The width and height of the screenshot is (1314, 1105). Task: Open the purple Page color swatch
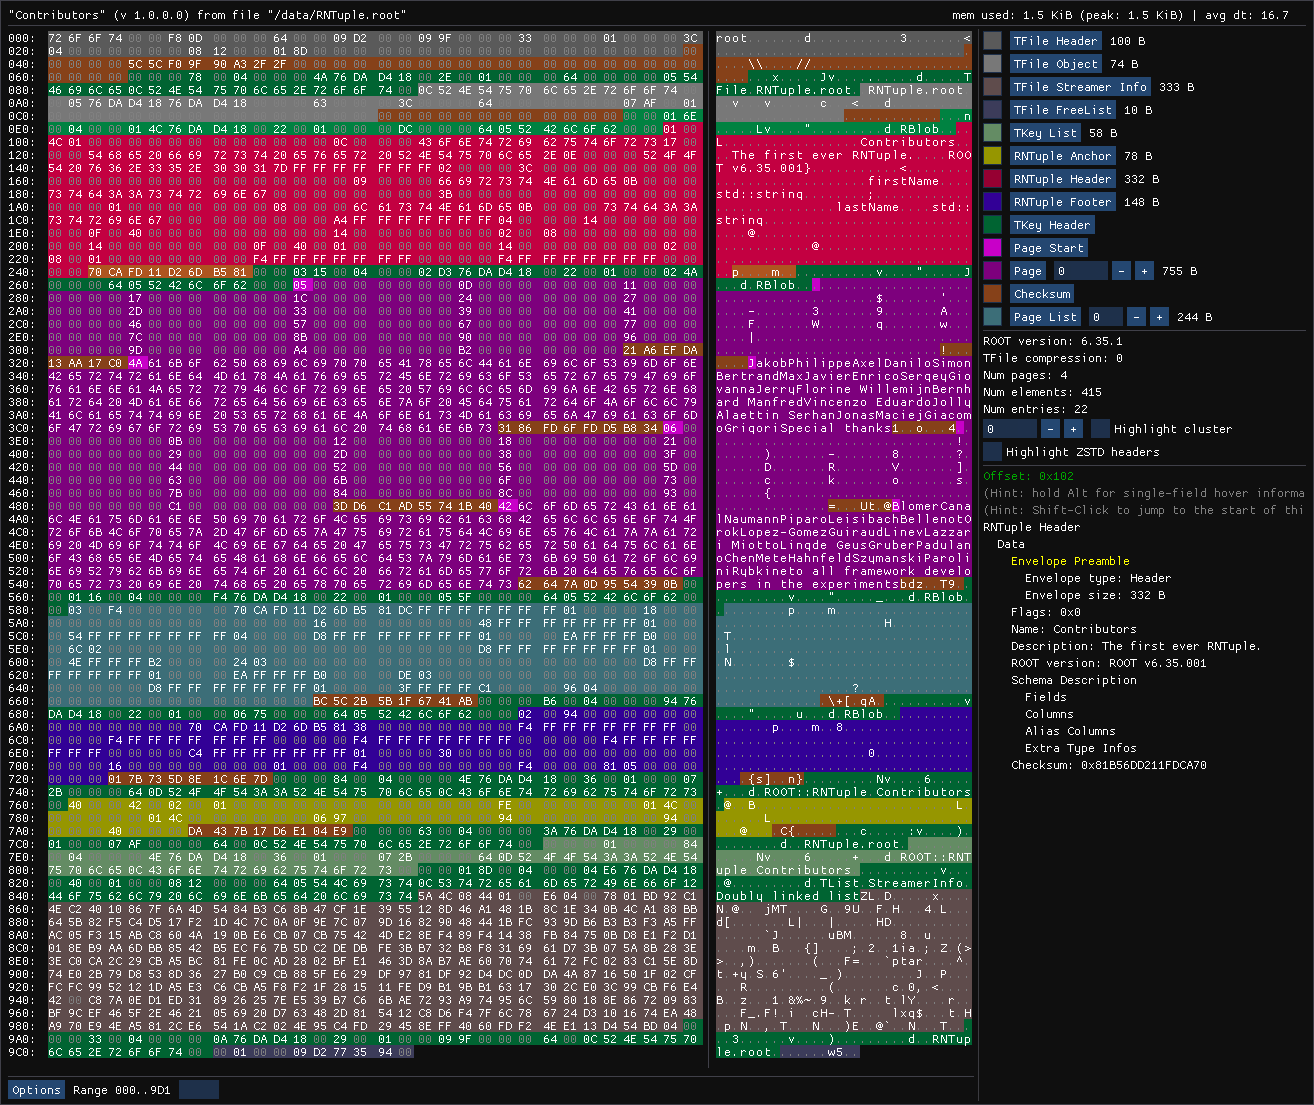click(x=992, y=271)
